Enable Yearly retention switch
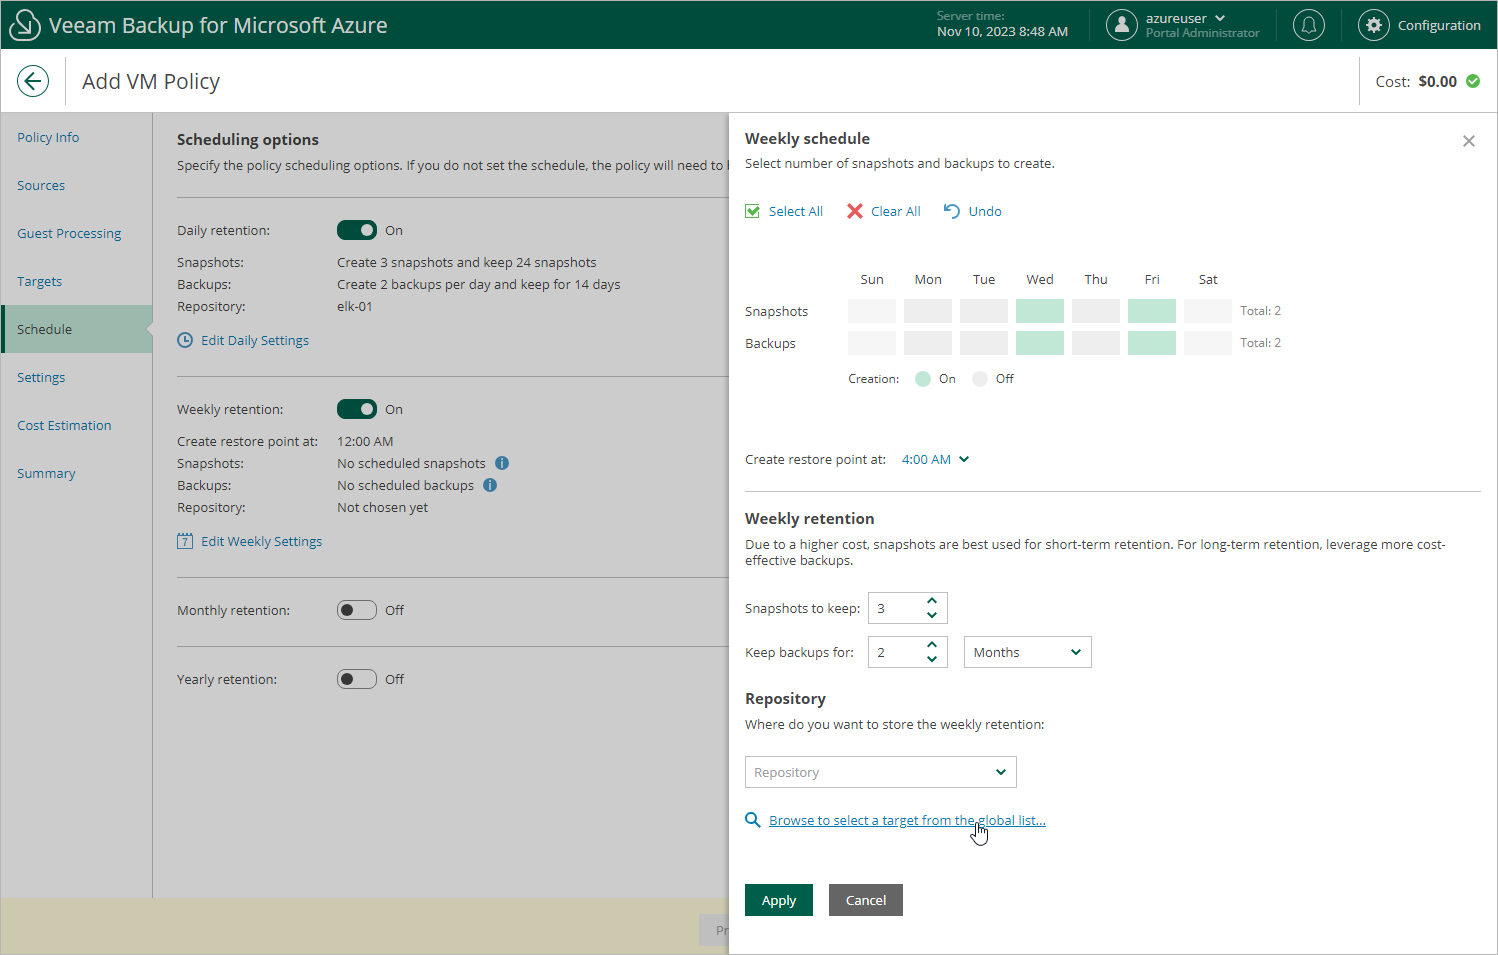This screenshot has width=1498, height=955. point(357,679)
